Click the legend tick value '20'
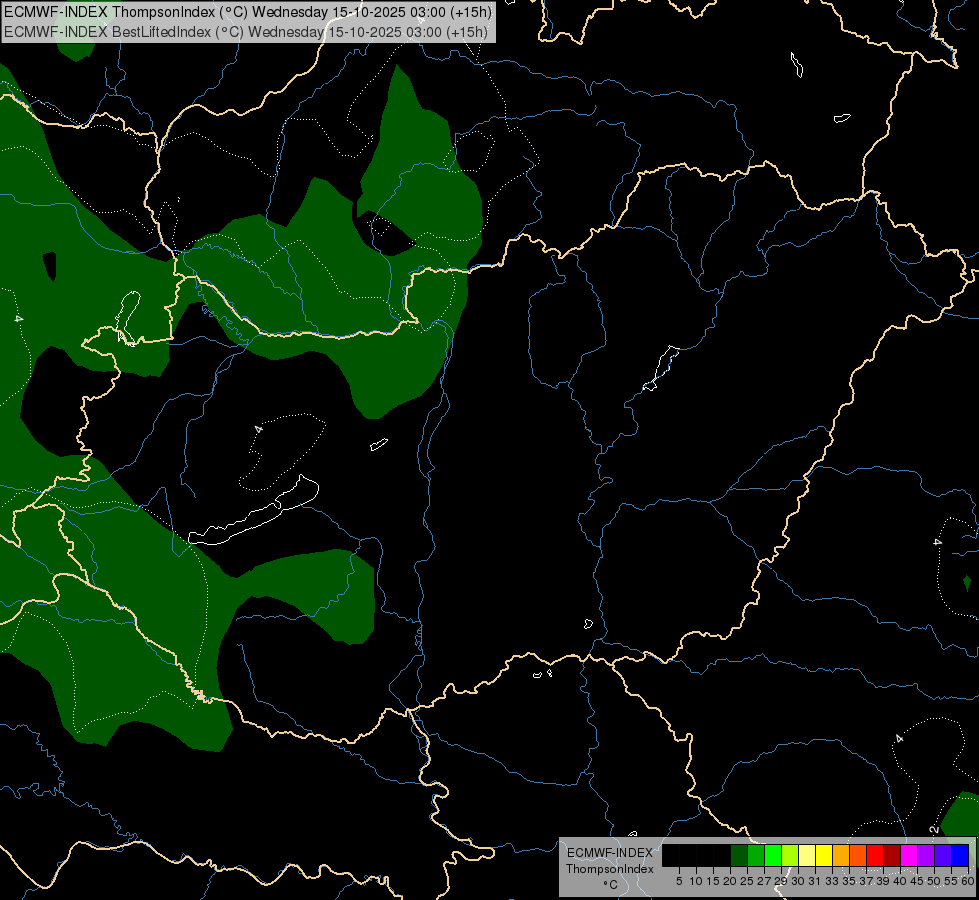This screenshot has height=900, width=979. pyautogui.click(x=730, y=881)
